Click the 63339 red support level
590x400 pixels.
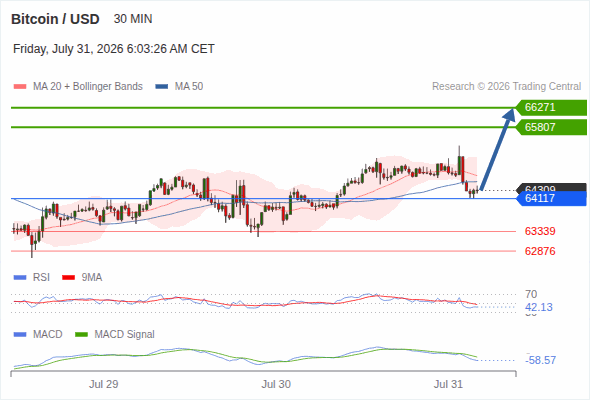(x=540, y=231)
